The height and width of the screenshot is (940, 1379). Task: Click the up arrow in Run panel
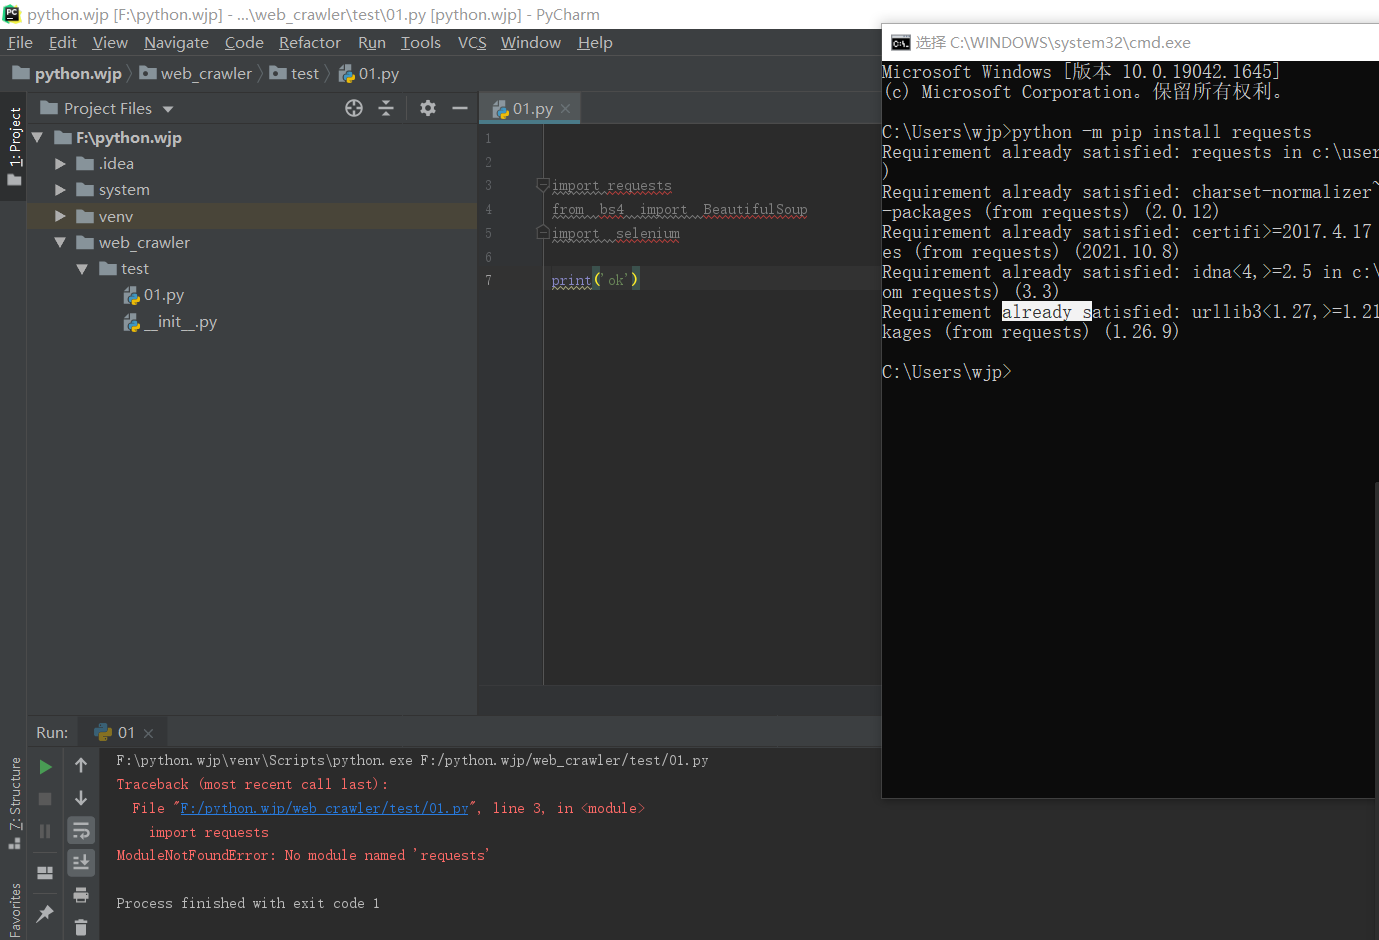tap(81, 766)
